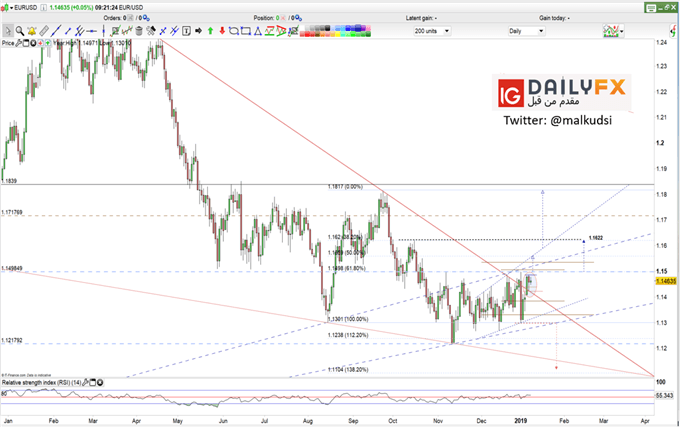
Task: Activate the magnifying glass zoom tool
Action: [20, 31]
